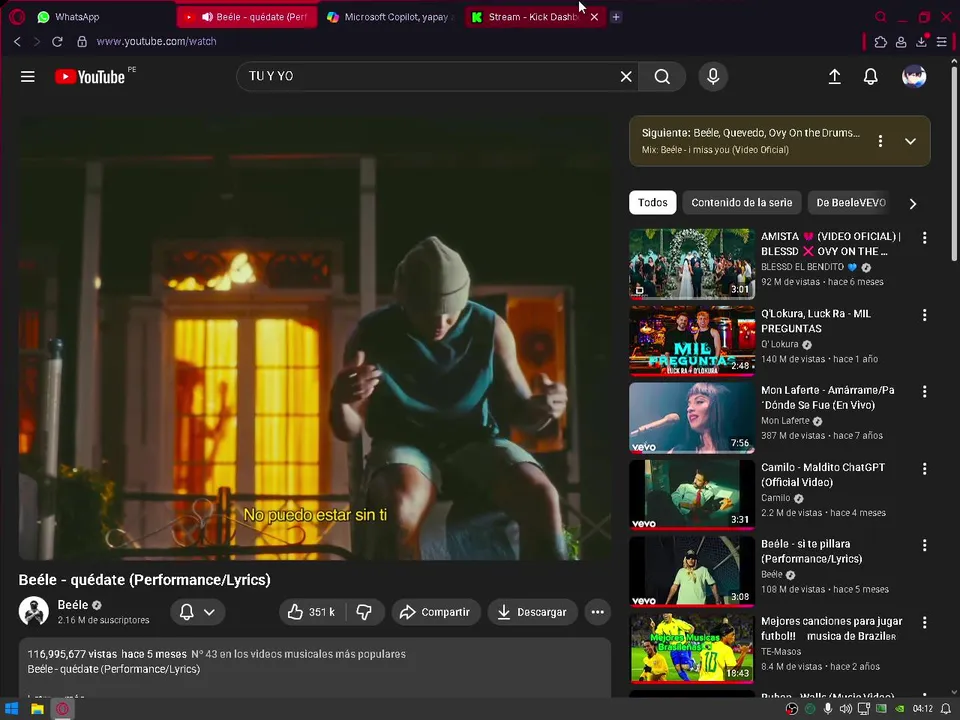Open the taskbar microphone tray icon

(828, 709)
